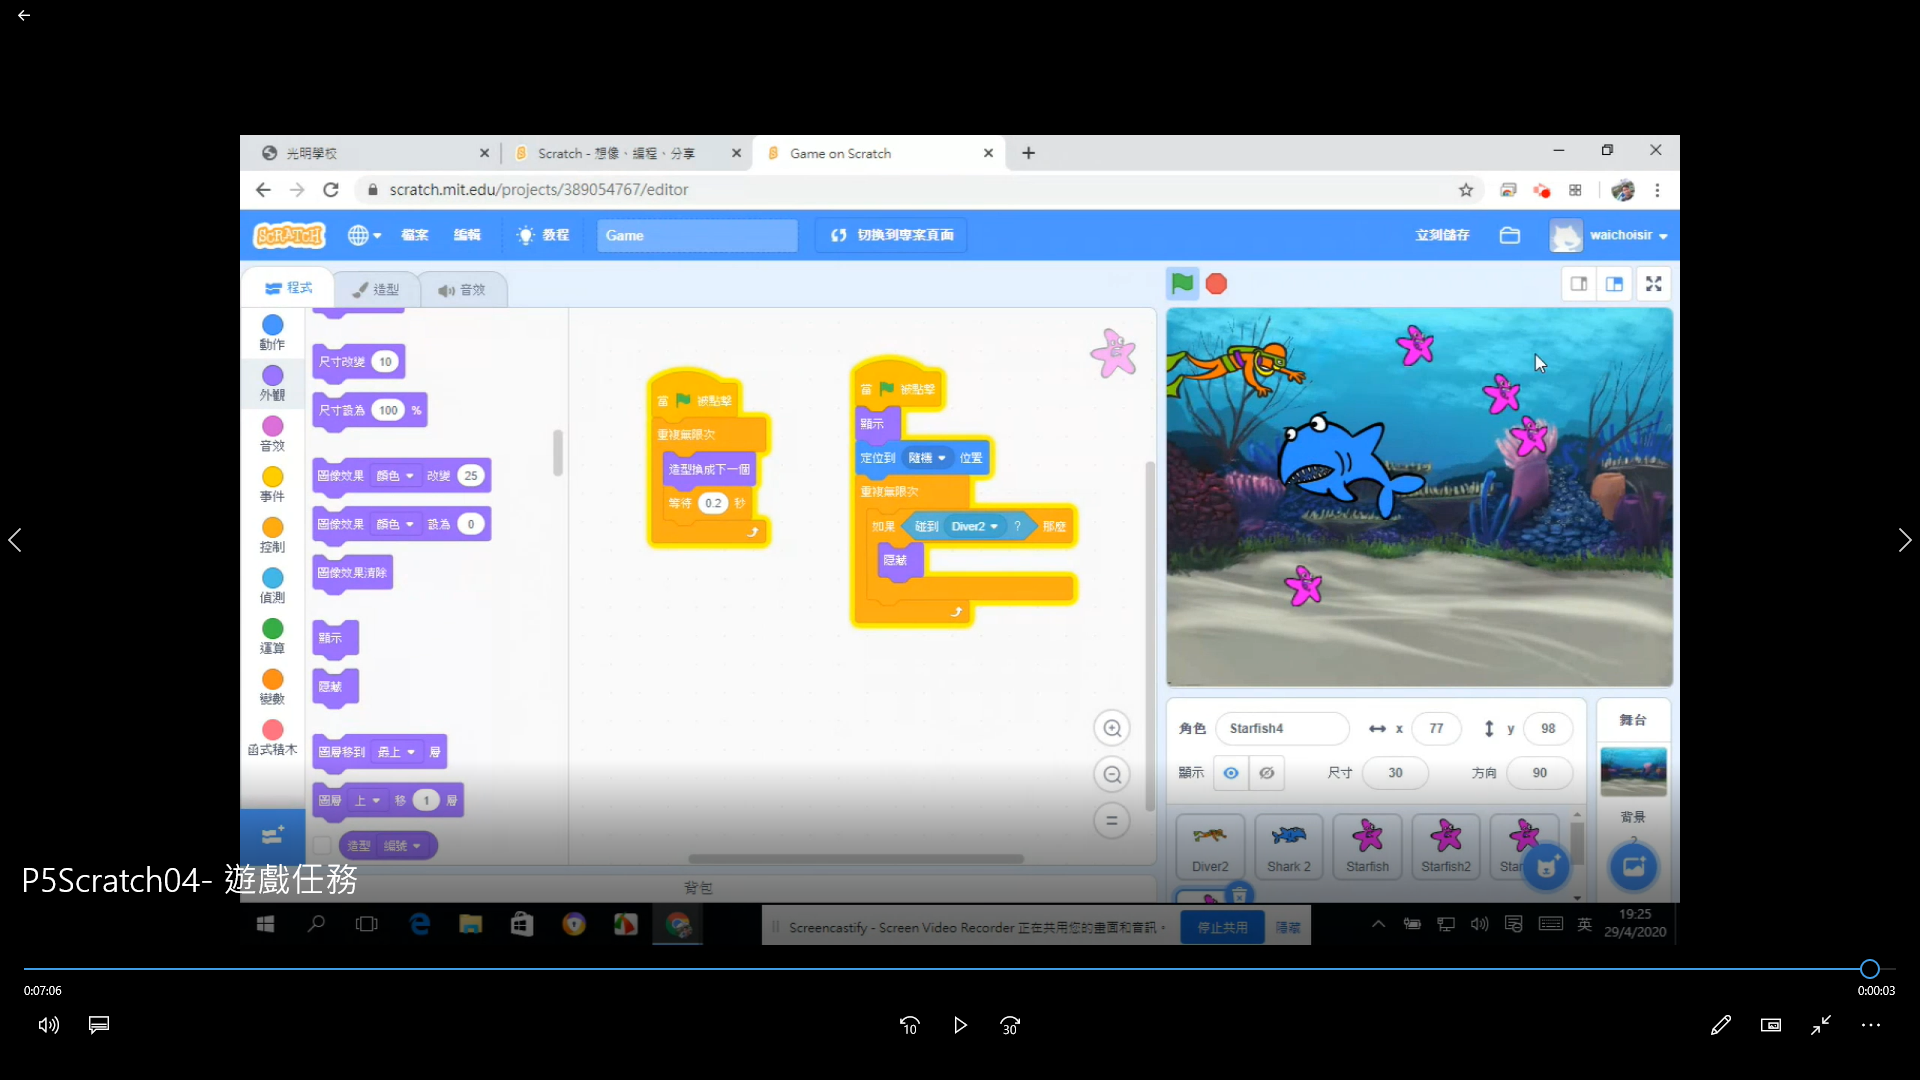Screen dimensions: 1920x1080
Task: Open the File menu in Scratch
Action: tap(414, 235)
